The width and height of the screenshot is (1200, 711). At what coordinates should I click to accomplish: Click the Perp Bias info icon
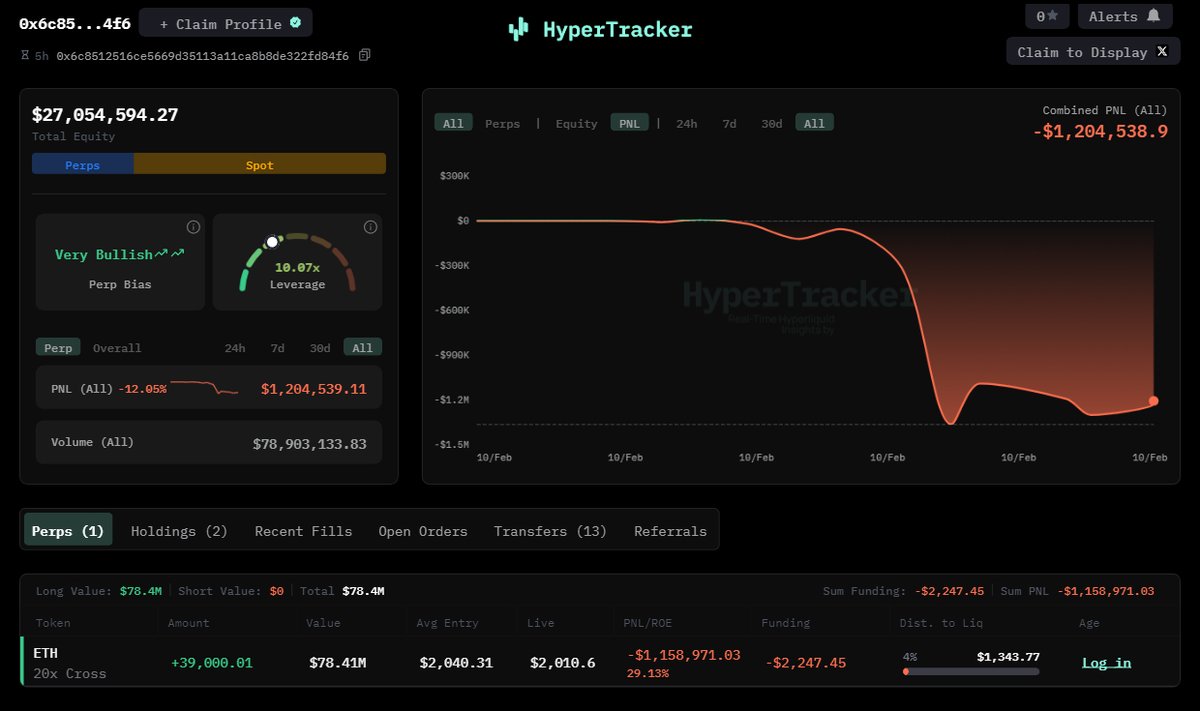(193, 227)
